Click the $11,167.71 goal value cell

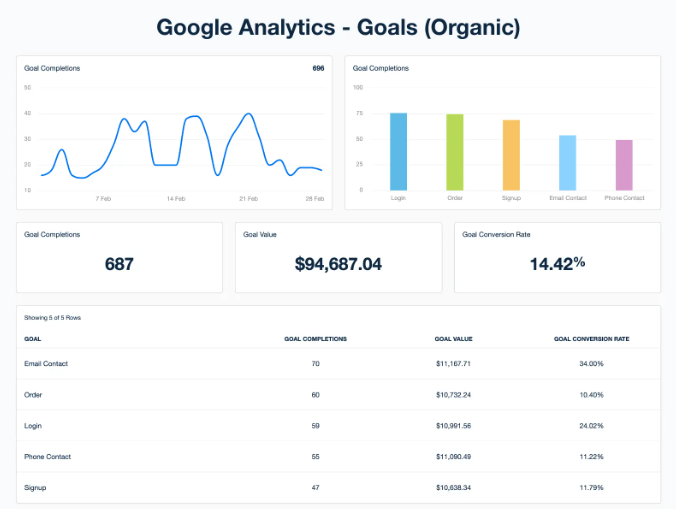point(454,364)
